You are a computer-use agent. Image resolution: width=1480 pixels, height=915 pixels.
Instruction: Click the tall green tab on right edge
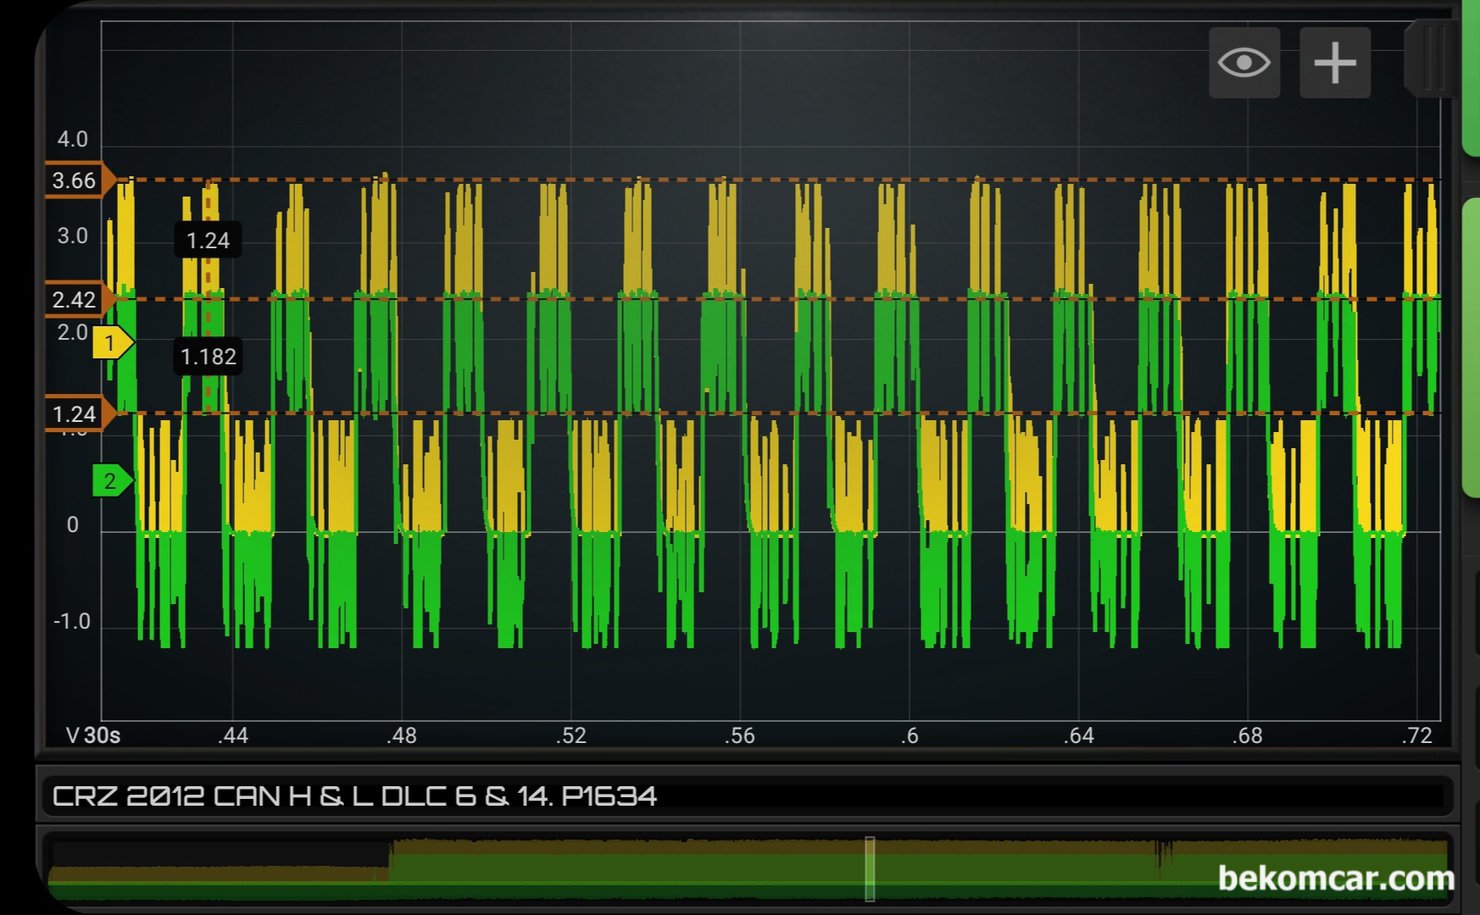pos(1471,345)
